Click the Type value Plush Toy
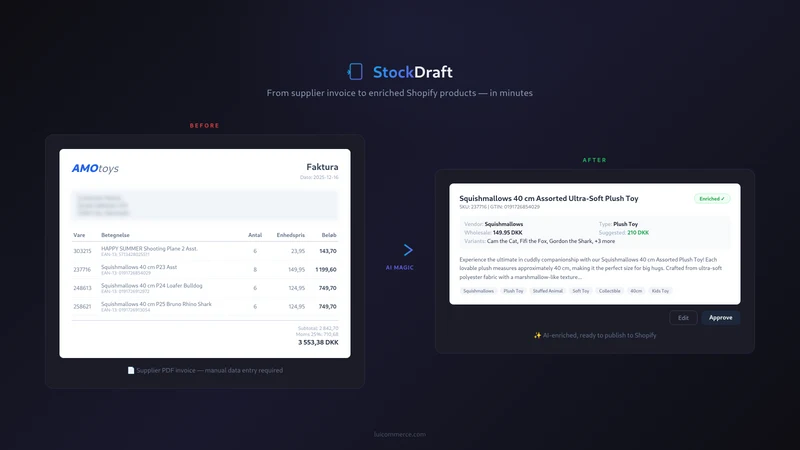This screenshot has width=800, height=450. (x=626, y=224)
